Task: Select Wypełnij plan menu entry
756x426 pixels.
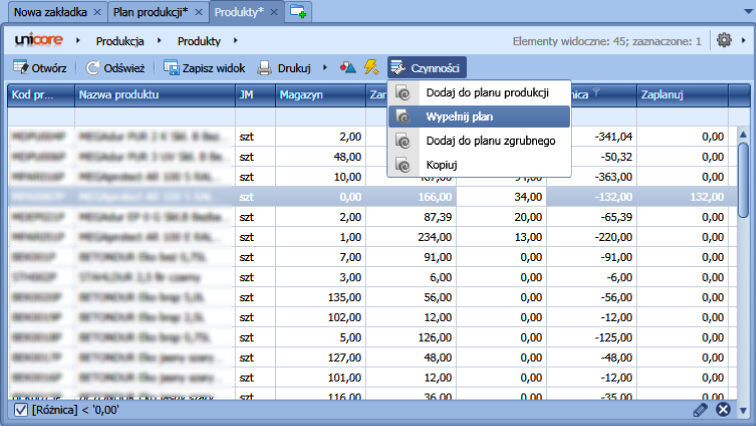Action: (x=459, y=117)
